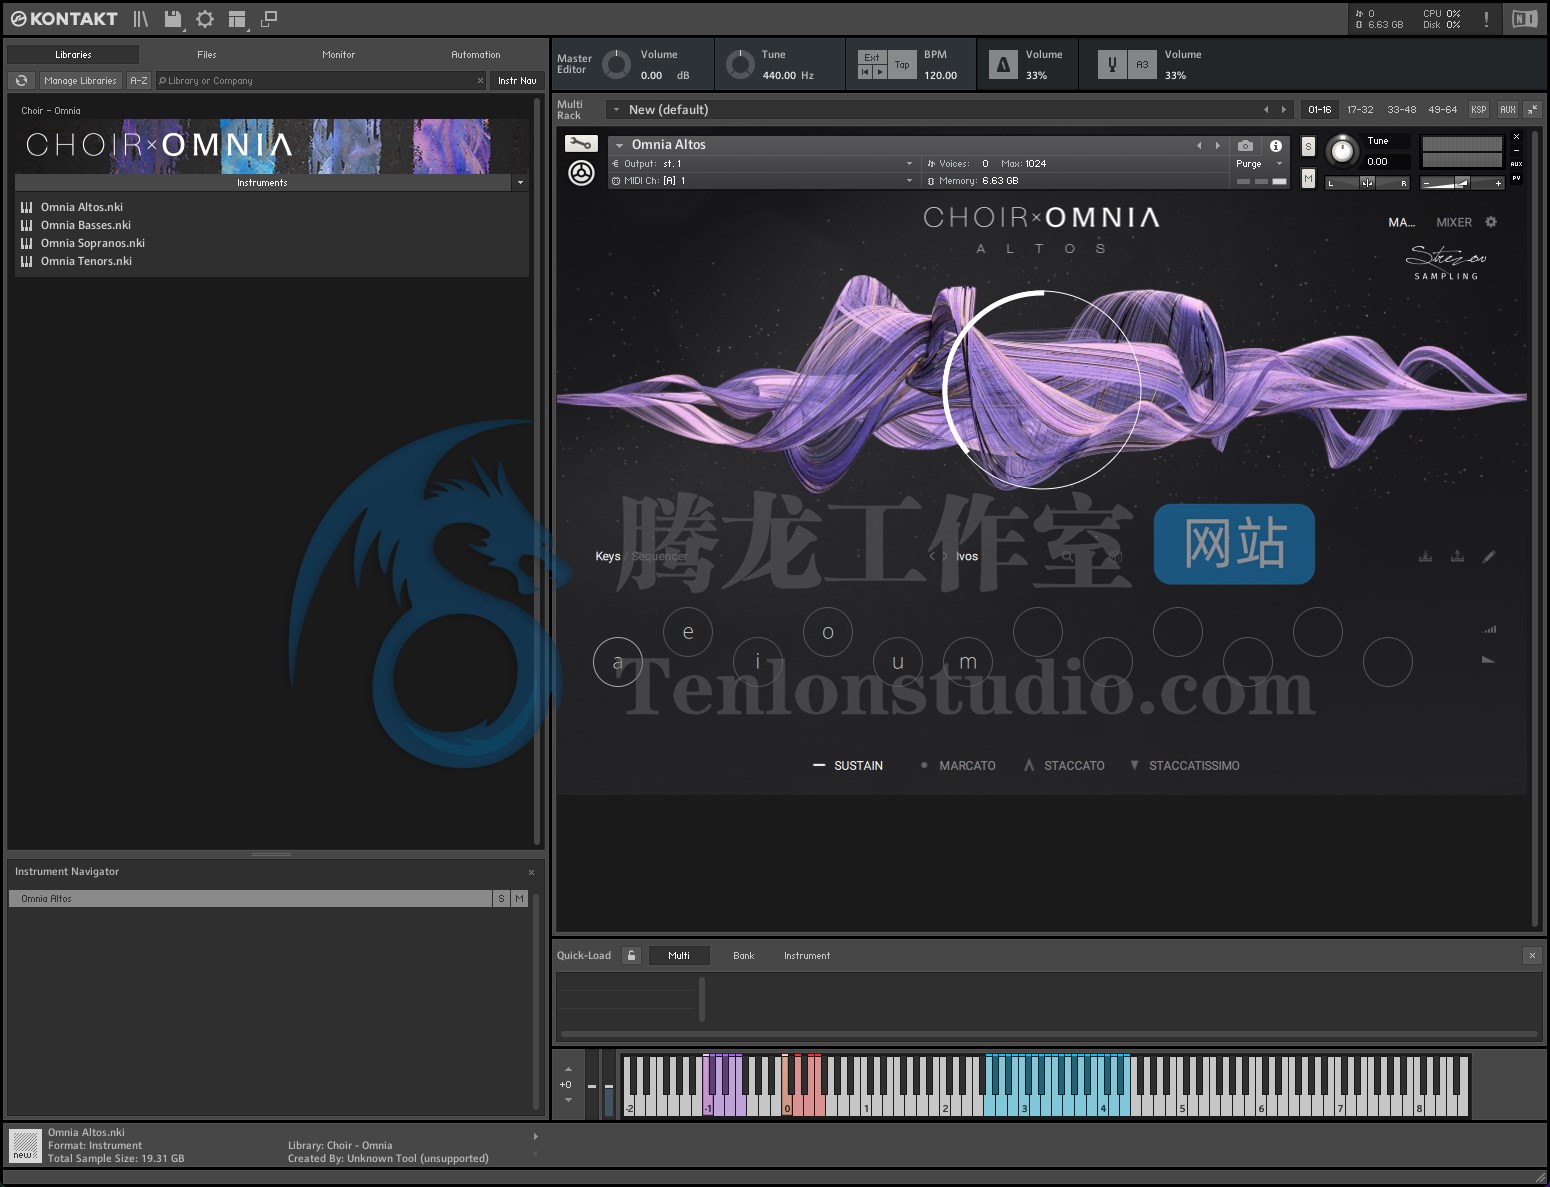This screenshot has width=1550, height=1187.
Task: Select syllable 'm' circle
Action: pos(968,662)
